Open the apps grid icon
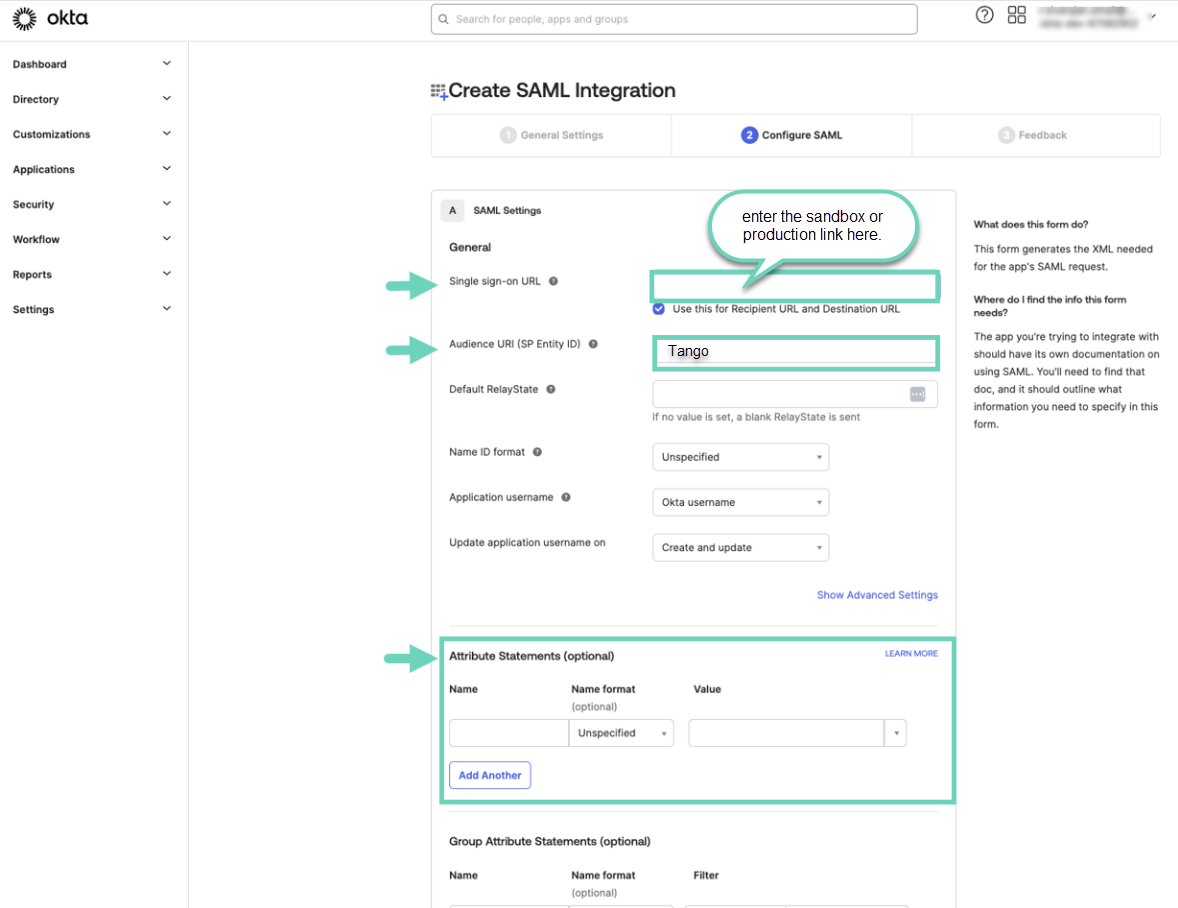Screen dimensions: 1178x908 pos(1017,15)
